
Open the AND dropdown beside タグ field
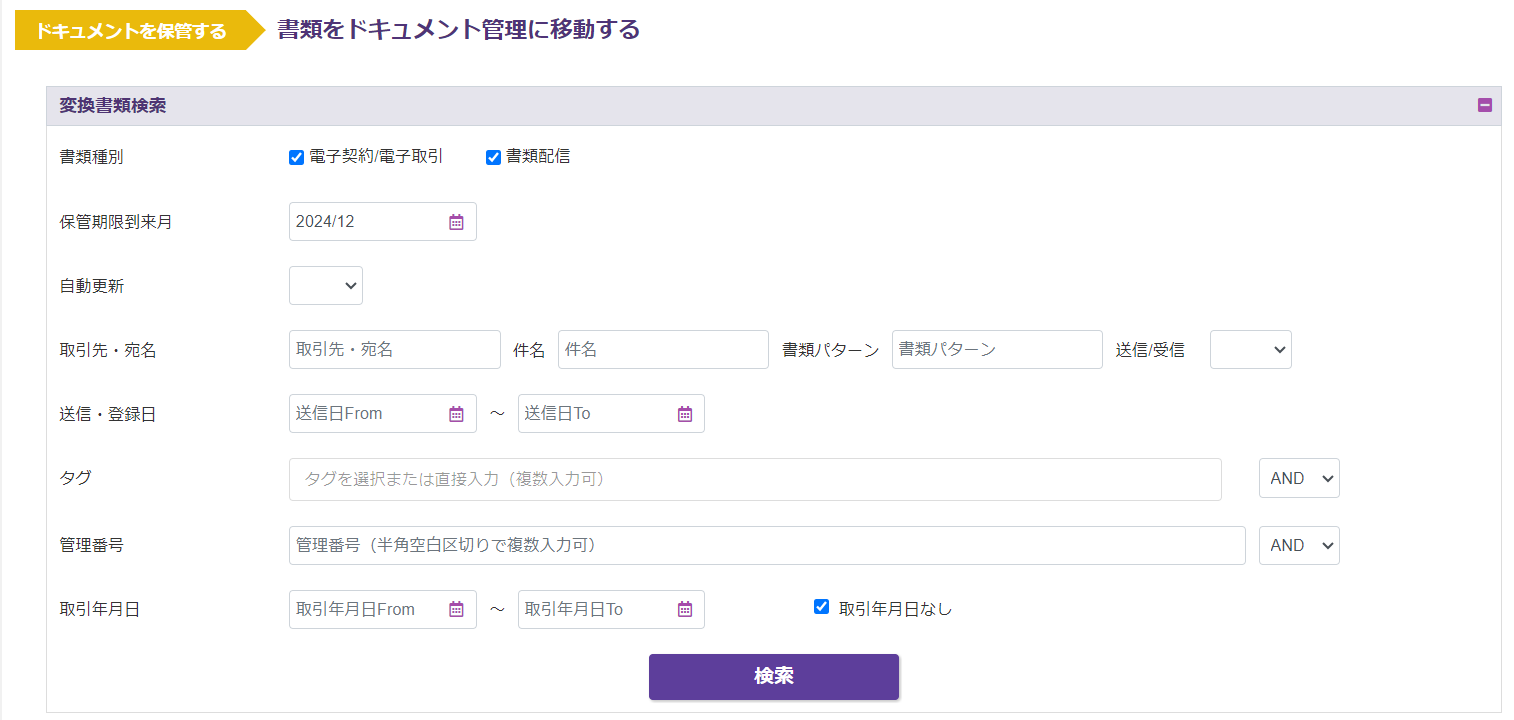point(1298,479)
